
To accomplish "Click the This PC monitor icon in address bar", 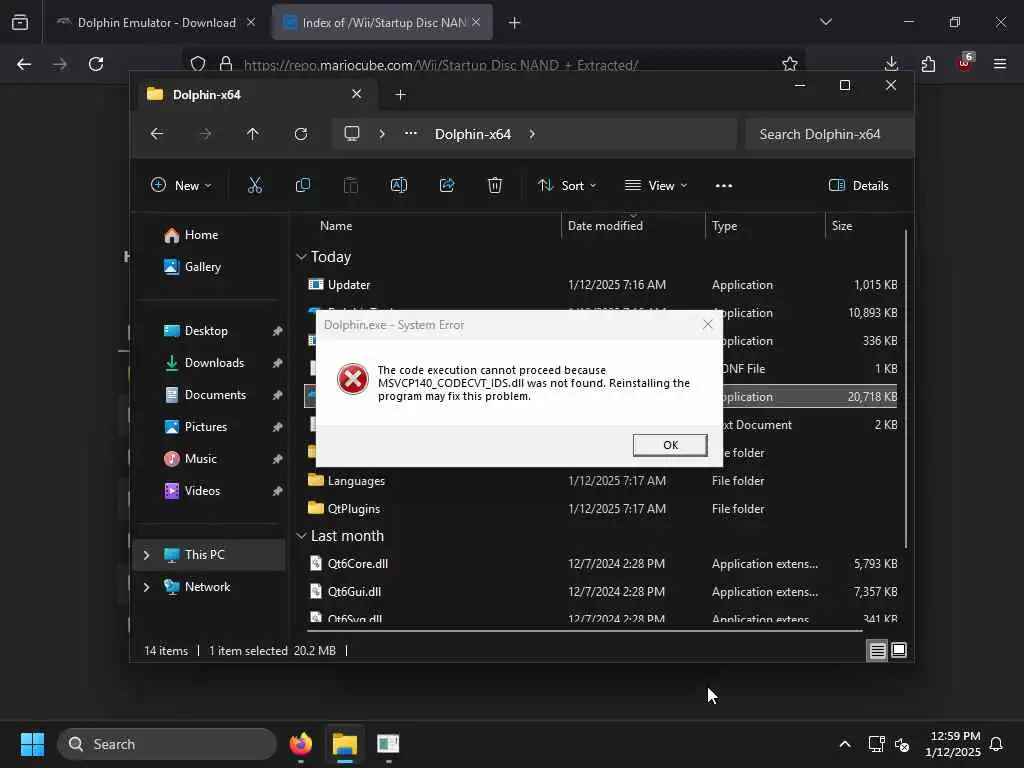I will tap(352, 134).
